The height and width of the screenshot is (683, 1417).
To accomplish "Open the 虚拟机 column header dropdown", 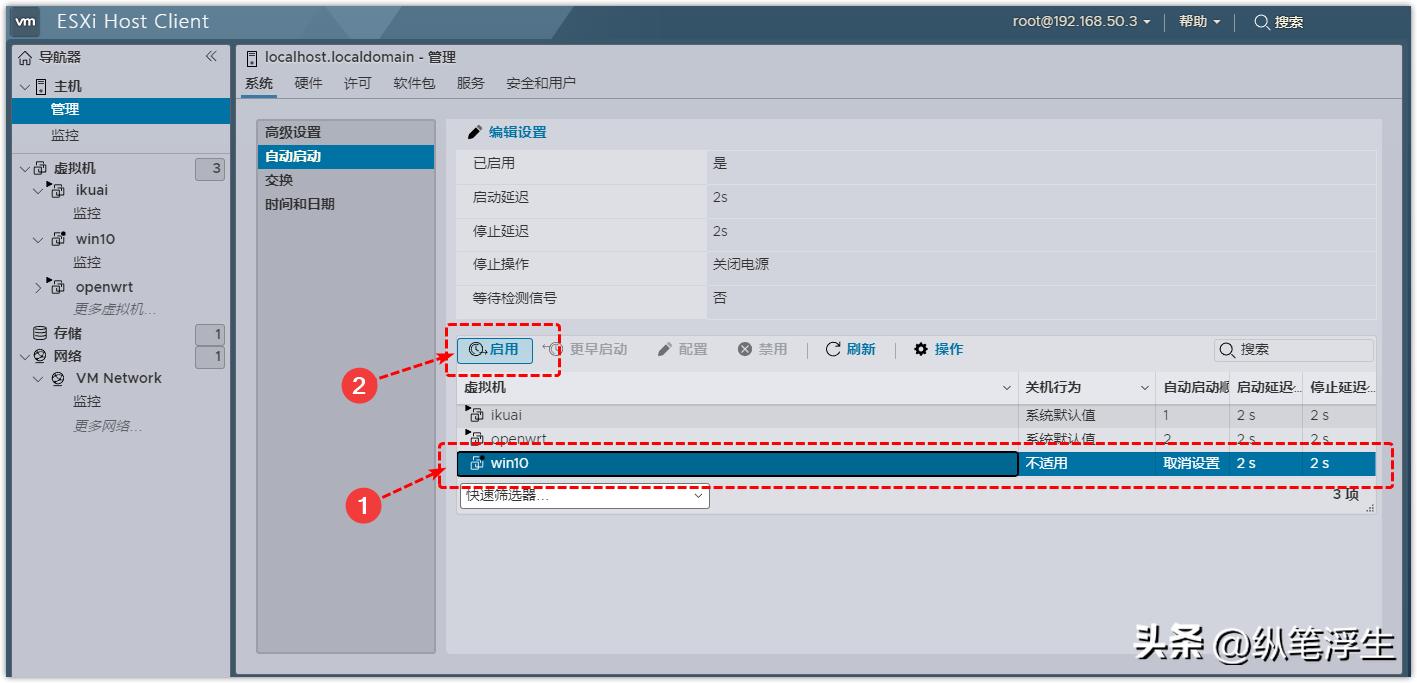I will (x=1006, y=387).
